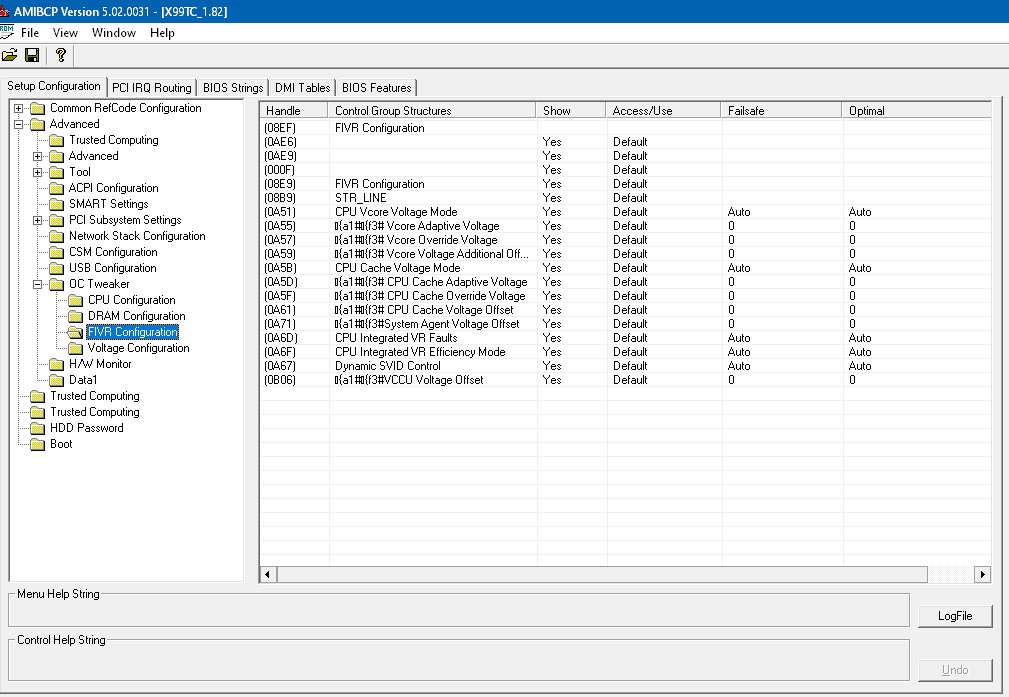Select the HDD Password tree item
This screenshot has height=697, width=1009.
coord(86,428)
